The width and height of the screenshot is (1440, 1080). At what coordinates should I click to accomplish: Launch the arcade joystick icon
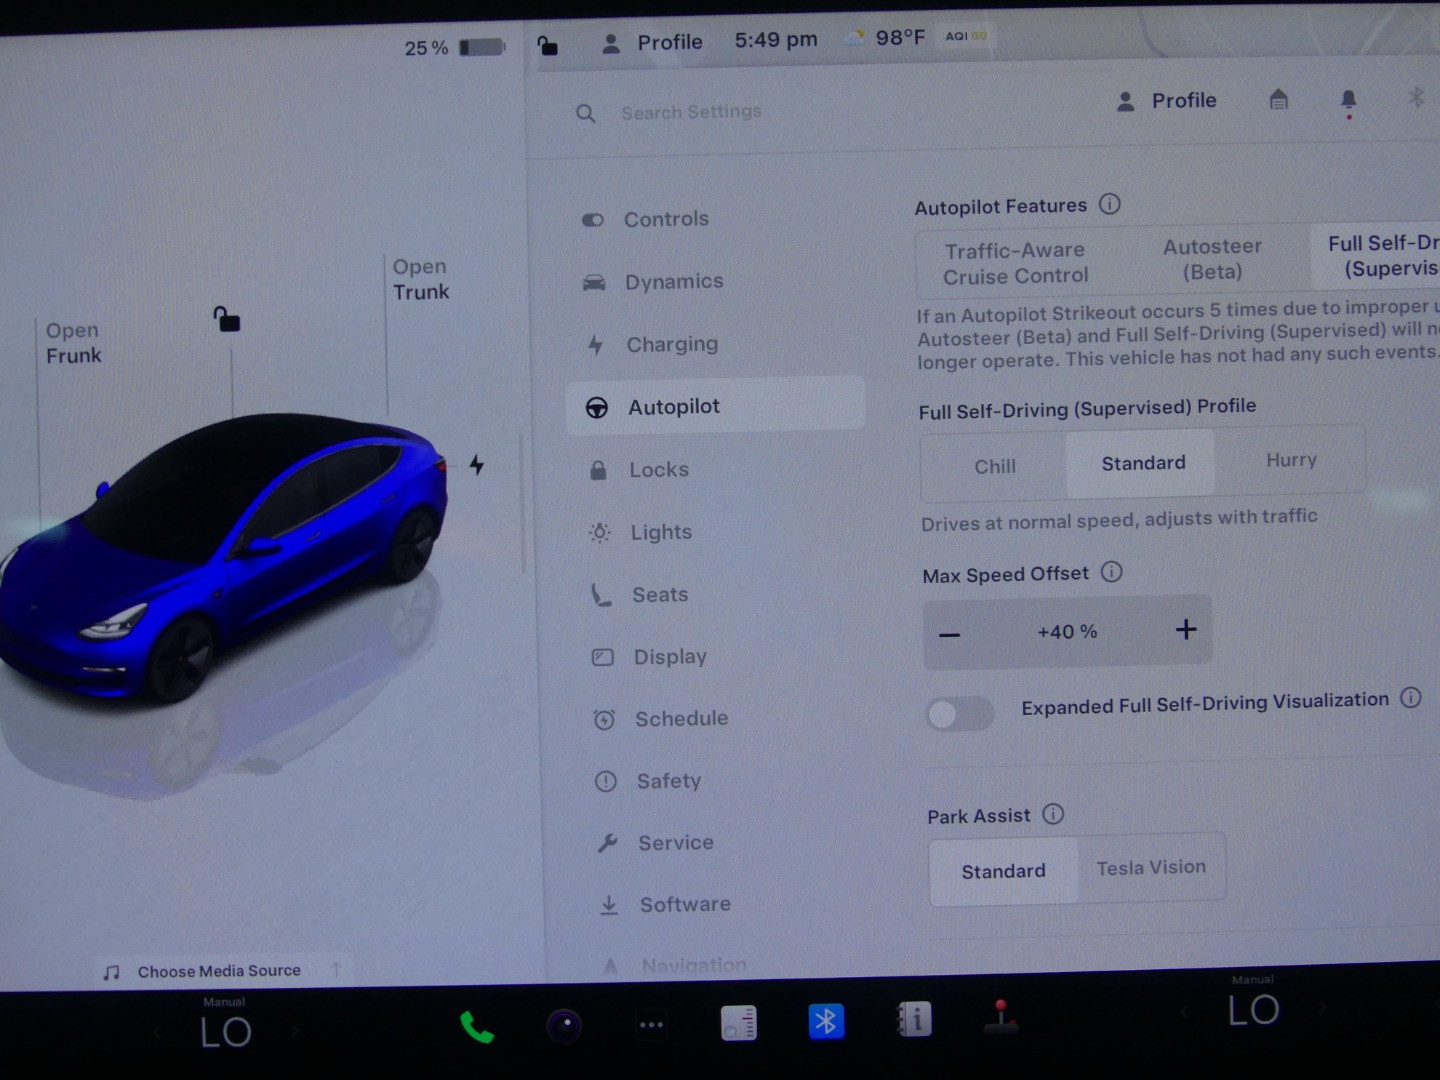(1000, 1017)
